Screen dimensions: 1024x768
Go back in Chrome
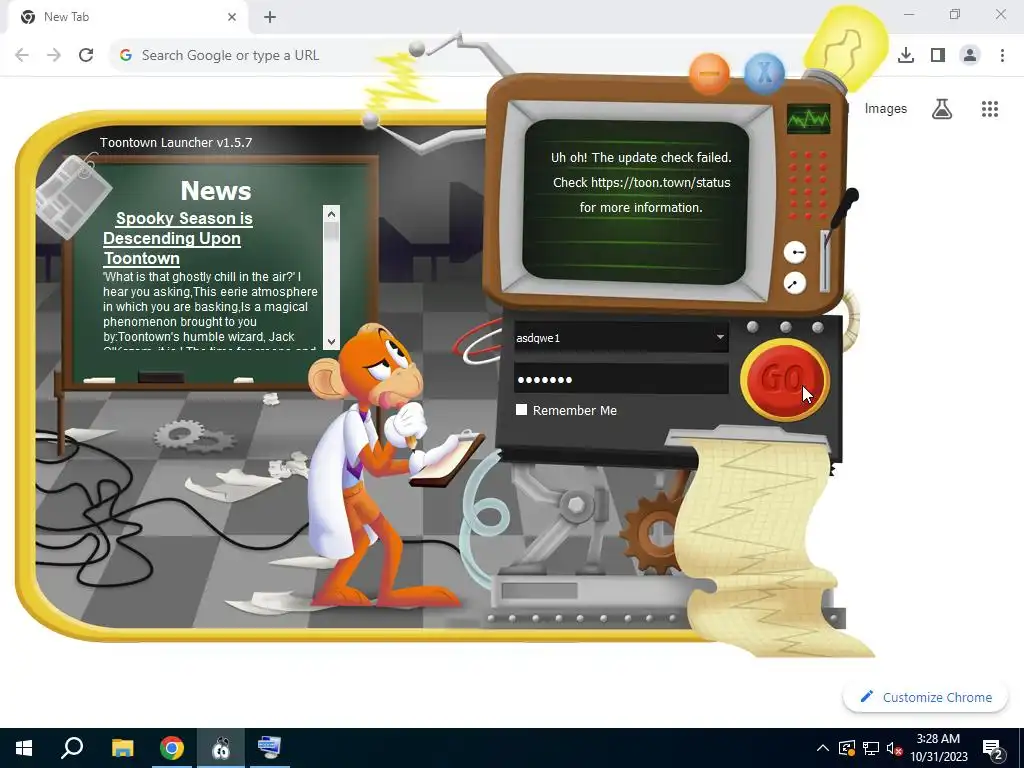click(x=22, y=56)
